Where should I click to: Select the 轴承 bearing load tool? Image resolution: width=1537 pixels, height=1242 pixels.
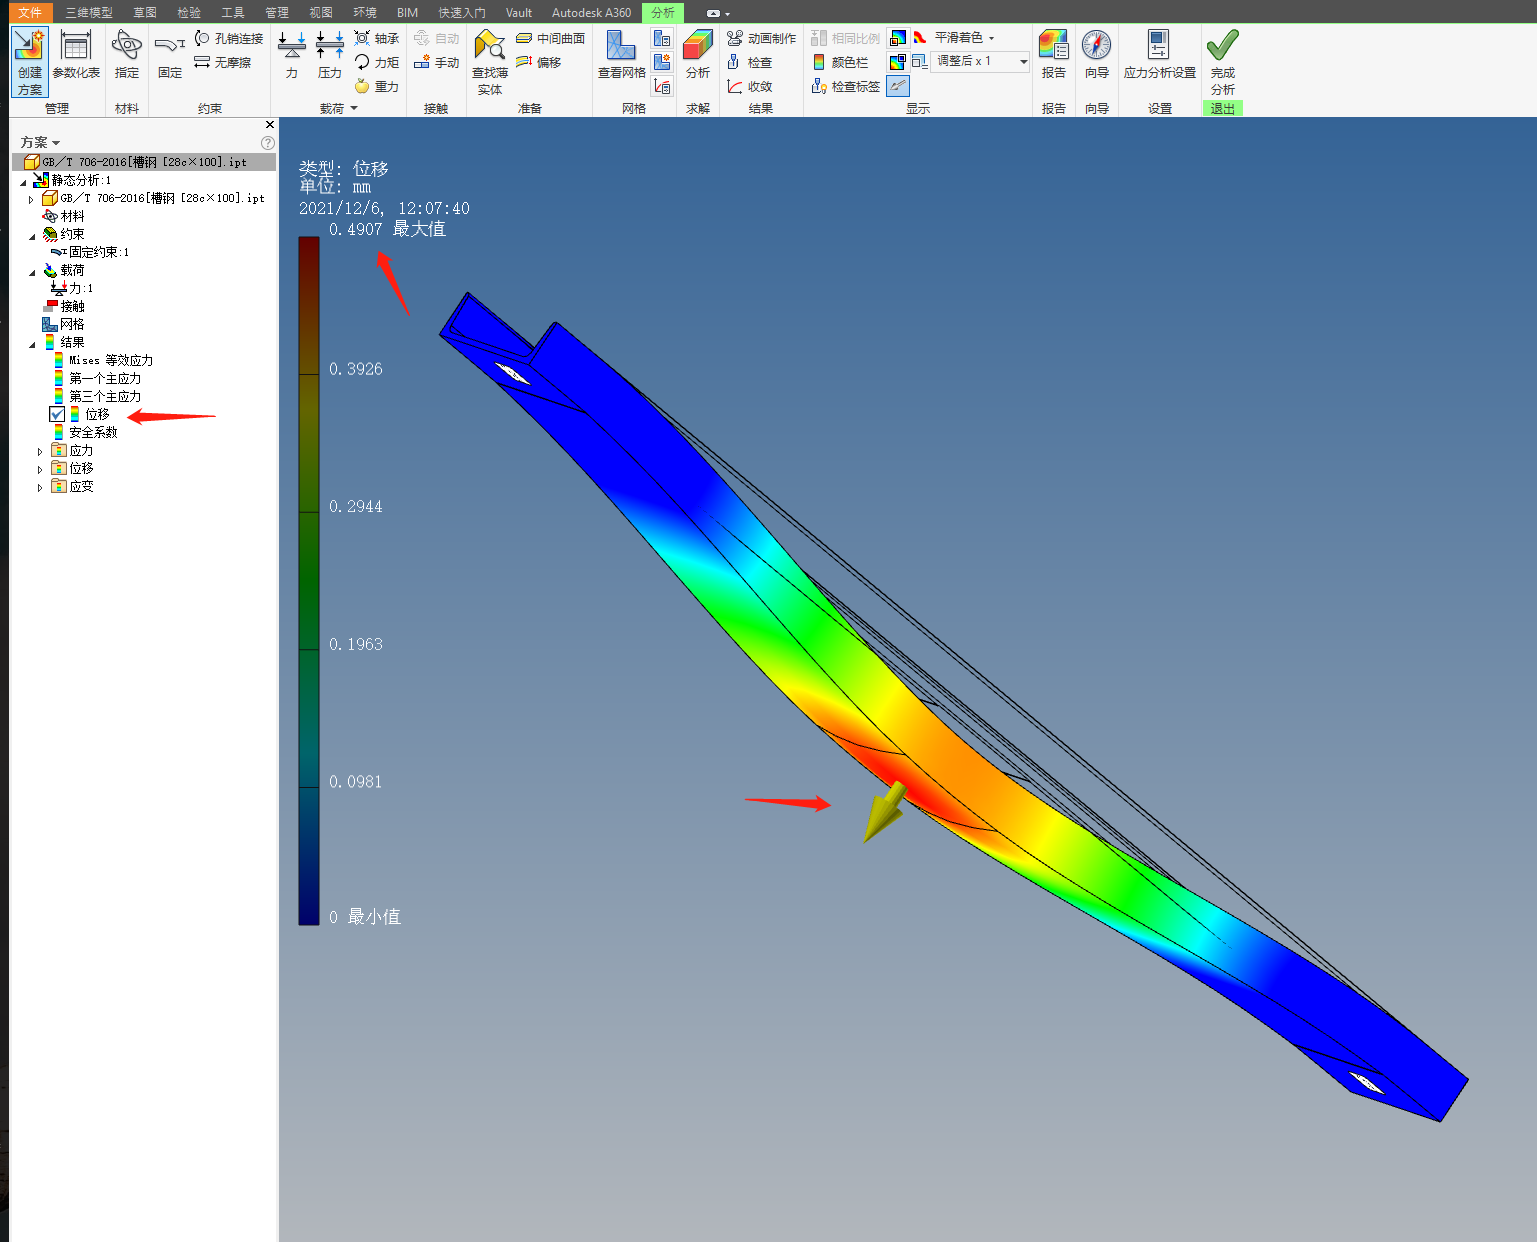pyautogui.click(x=377, y=38)
